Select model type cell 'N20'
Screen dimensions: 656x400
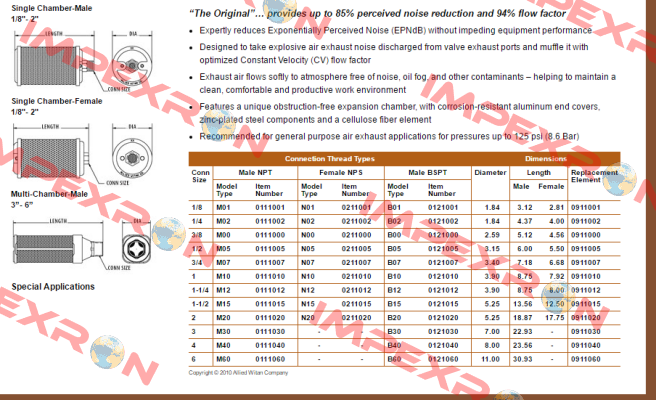pos(308,318)
